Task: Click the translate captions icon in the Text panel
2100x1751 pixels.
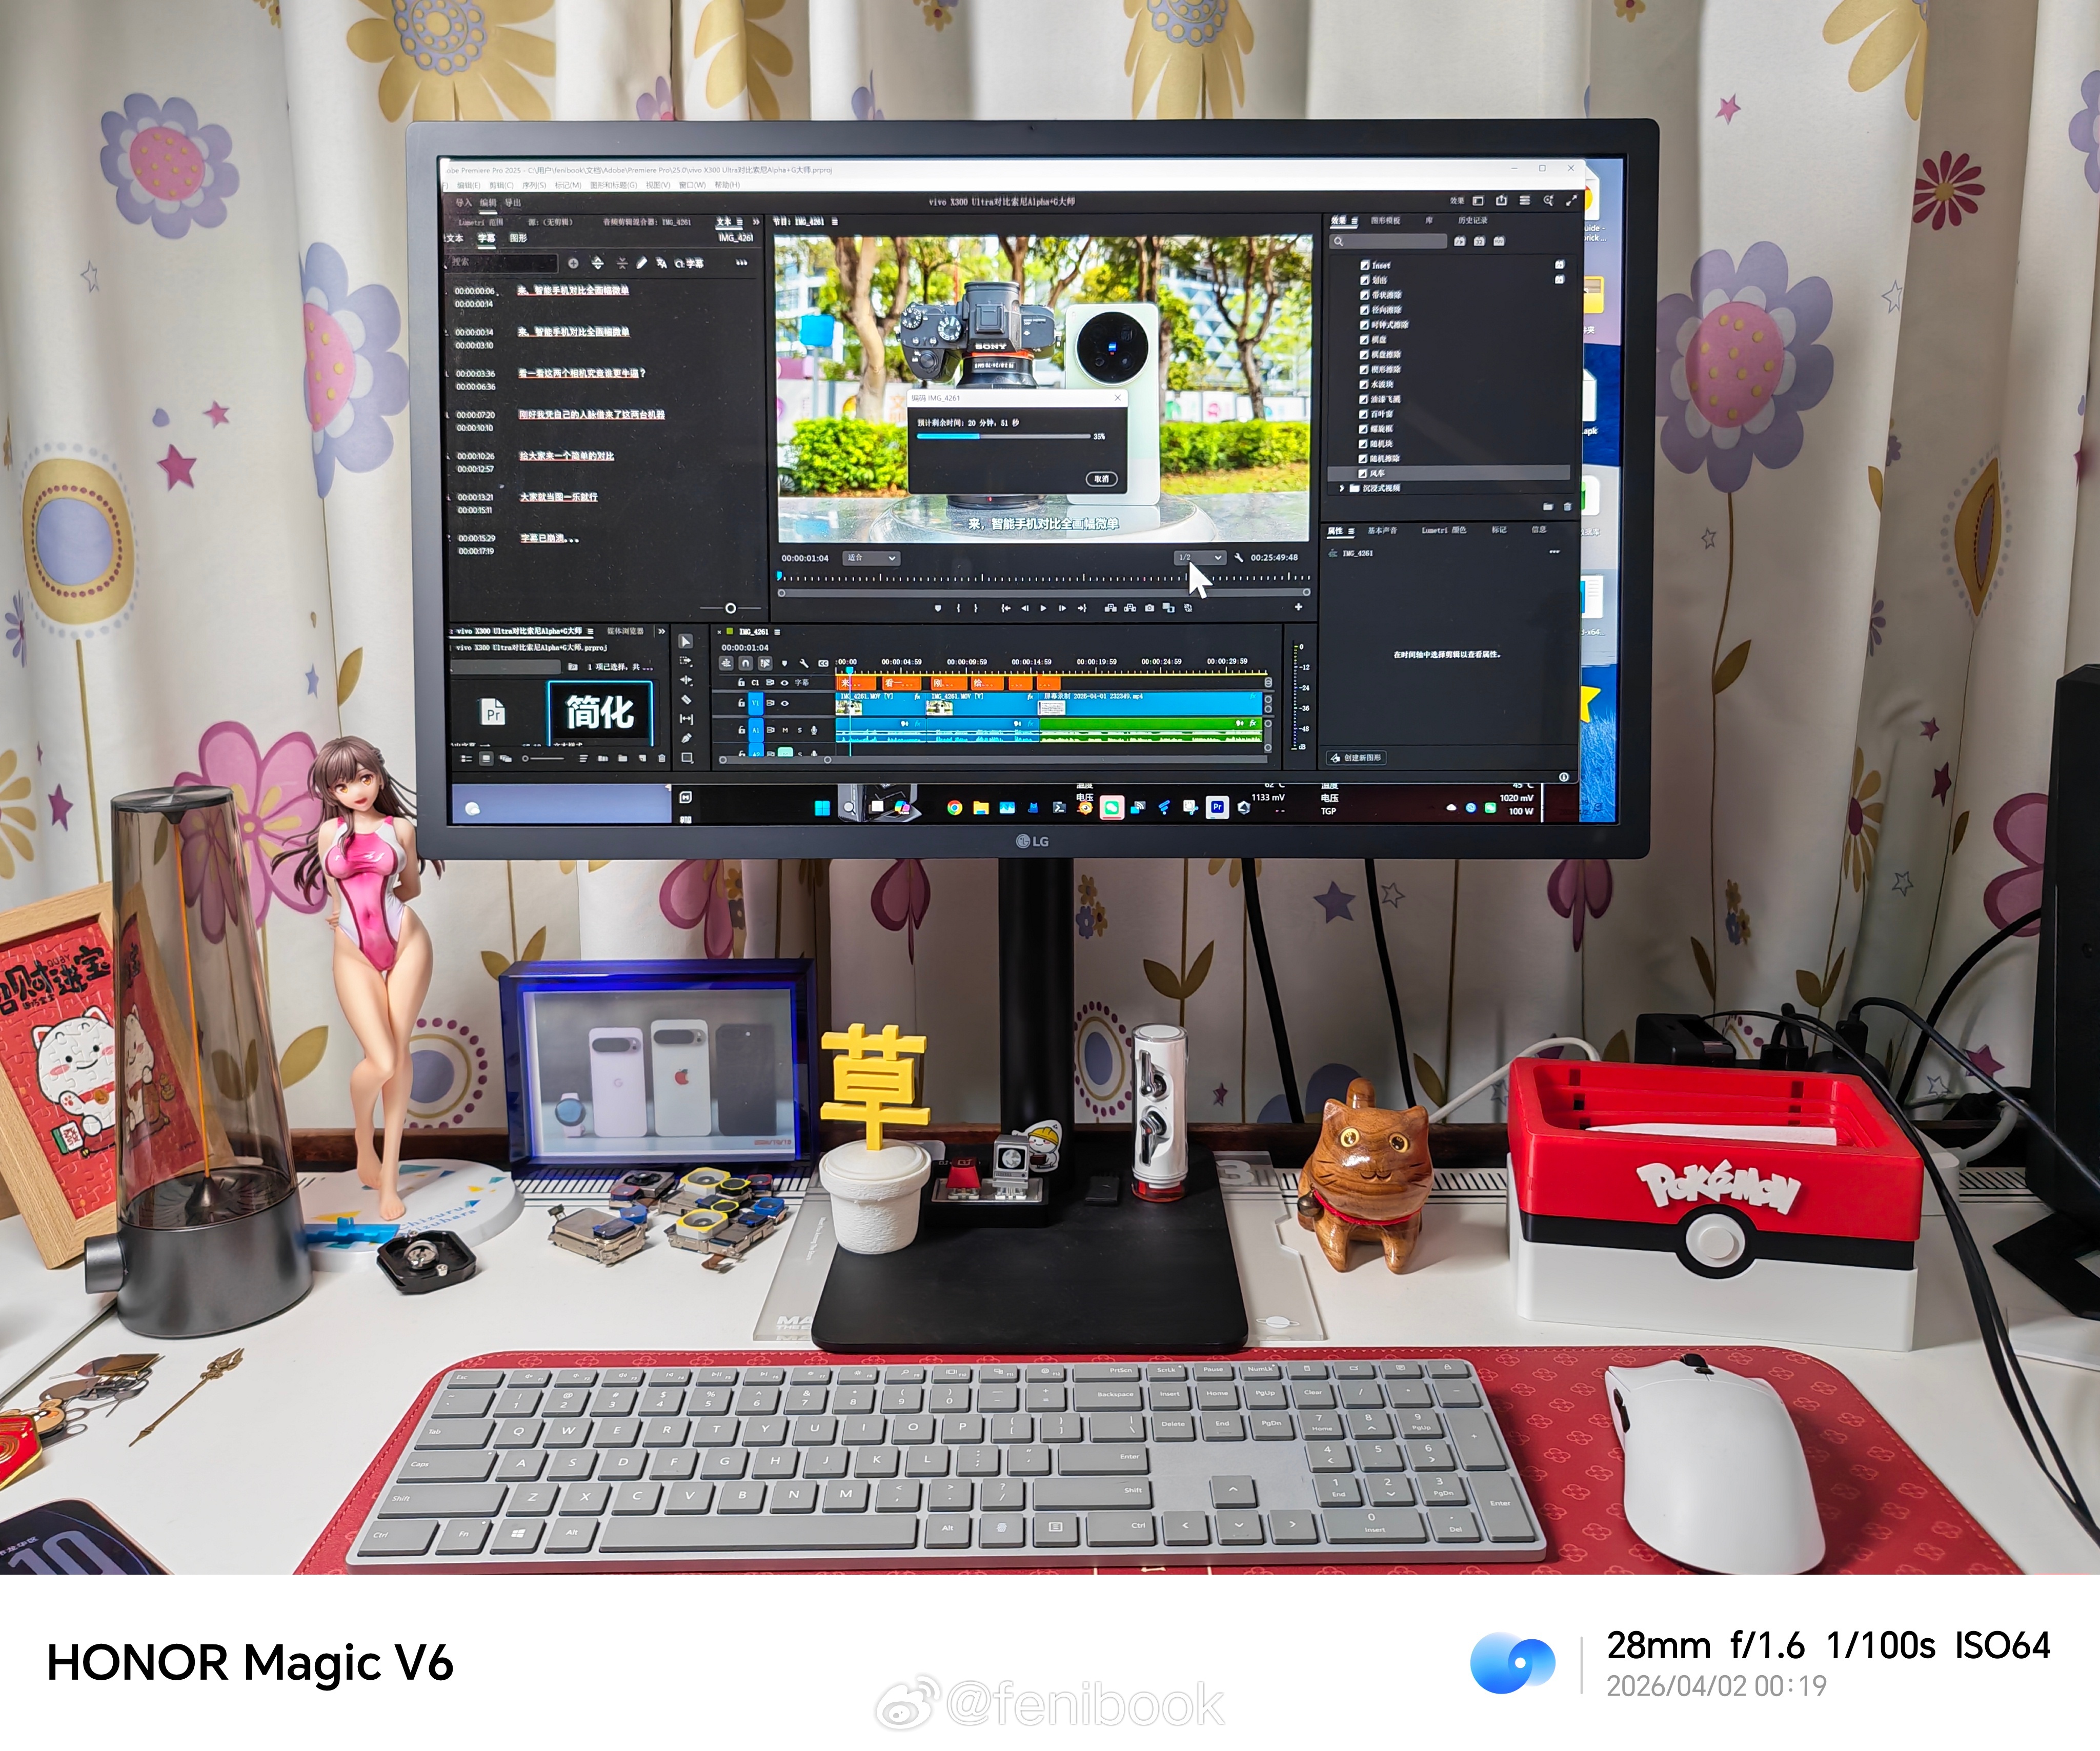Action: click(661, 263)
